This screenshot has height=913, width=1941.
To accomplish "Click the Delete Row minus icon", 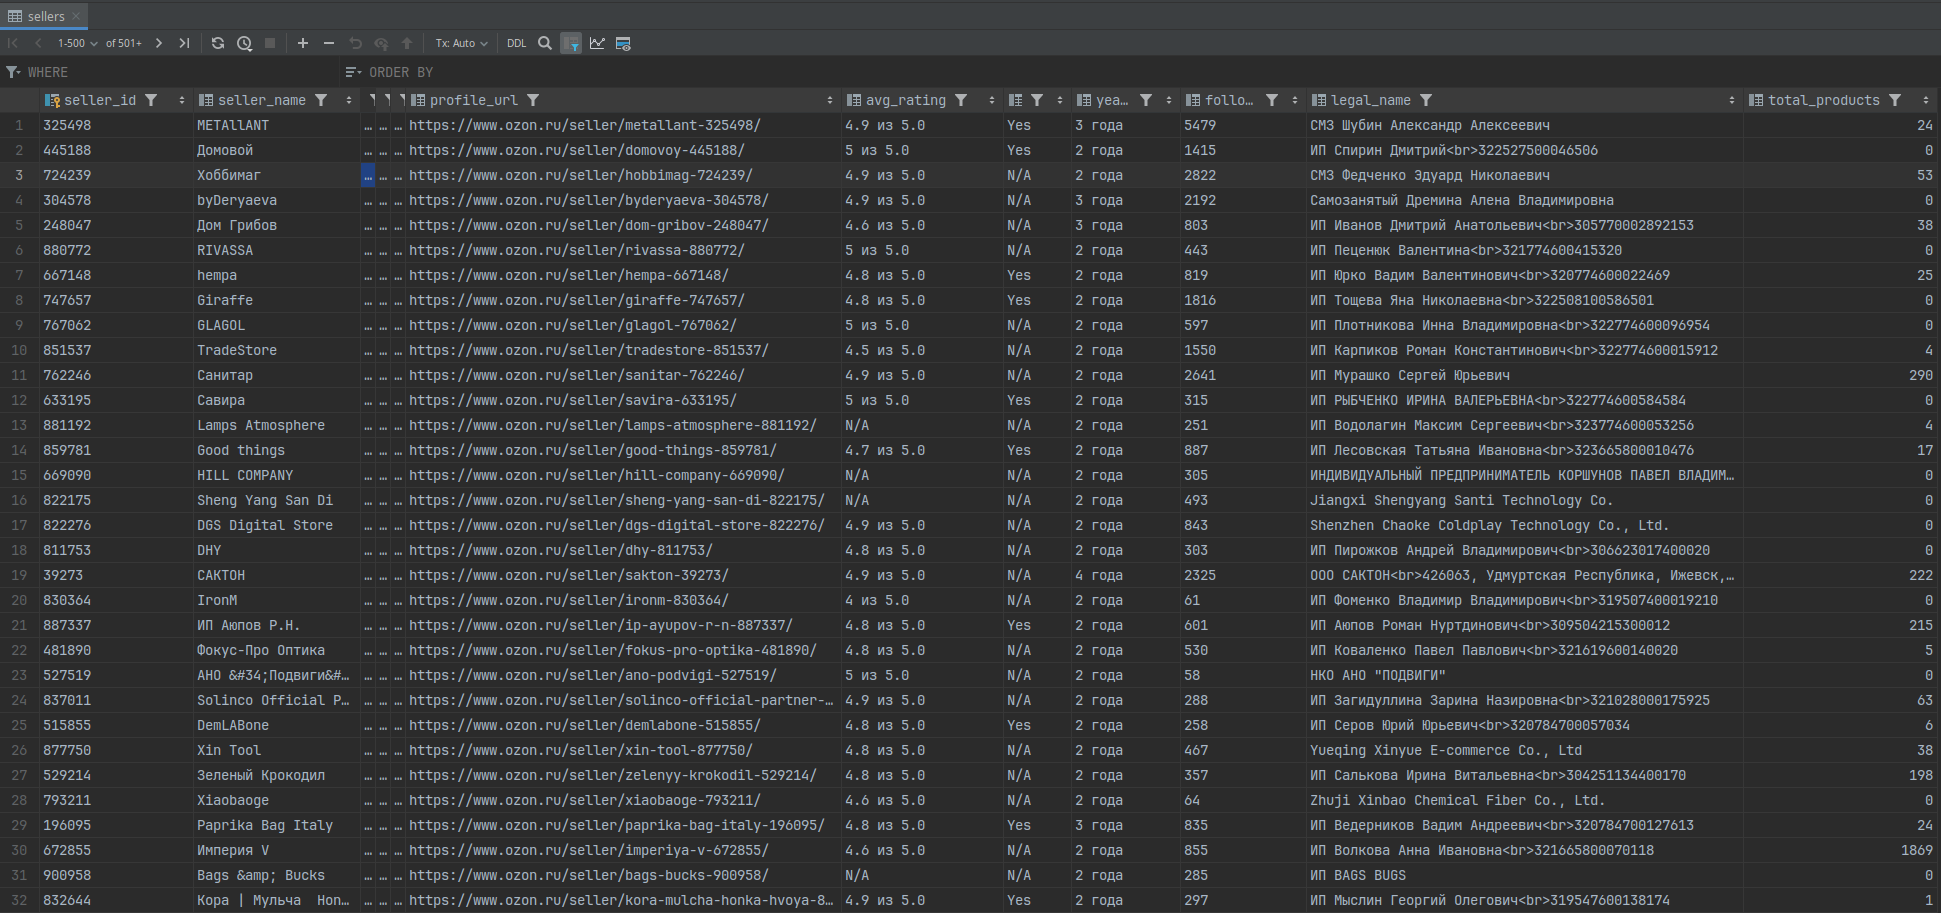I will tap(329, 43).
